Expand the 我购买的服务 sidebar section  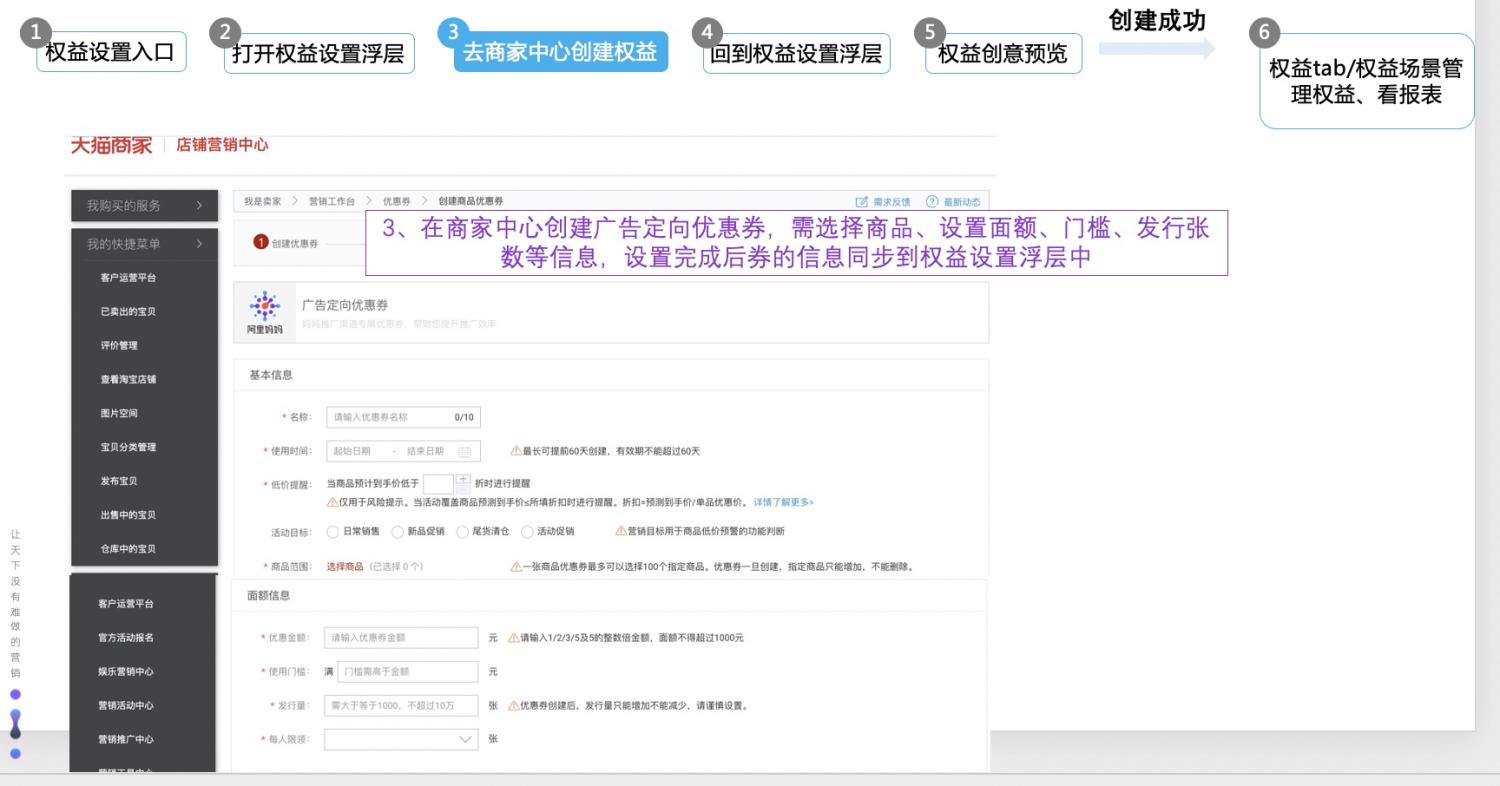[143, 205]
